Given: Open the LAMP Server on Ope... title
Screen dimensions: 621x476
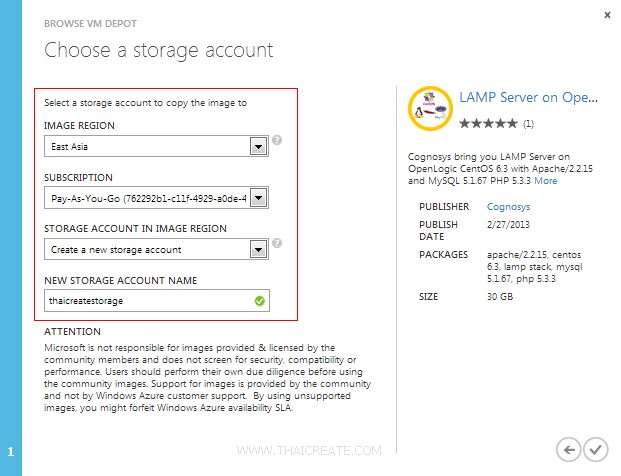Looking at the screenshot, I should (x=527, y=99).
